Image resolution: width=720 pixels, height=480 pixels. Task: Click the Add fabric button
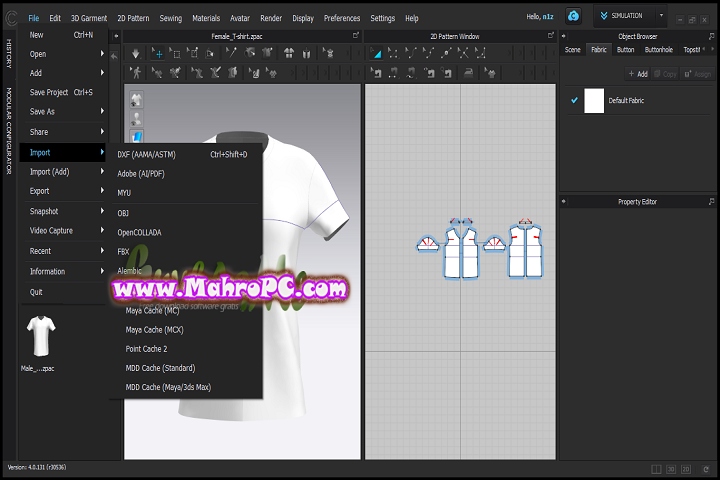(x=638, y=74)
